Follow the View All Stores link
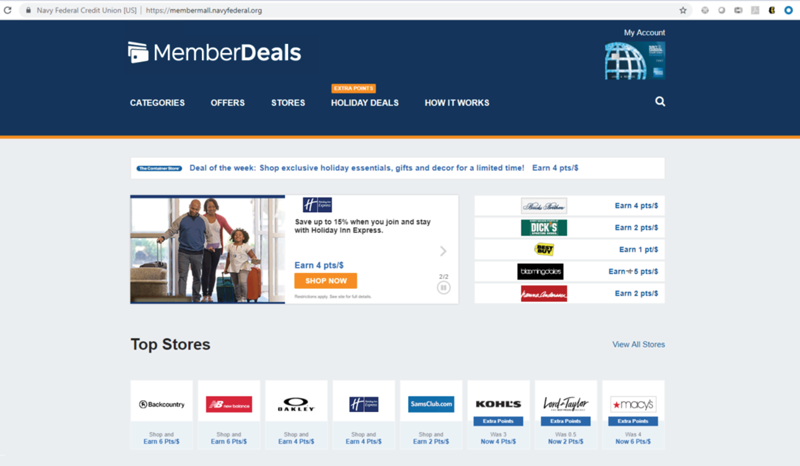The image size is (800, 466). point(638,345)
